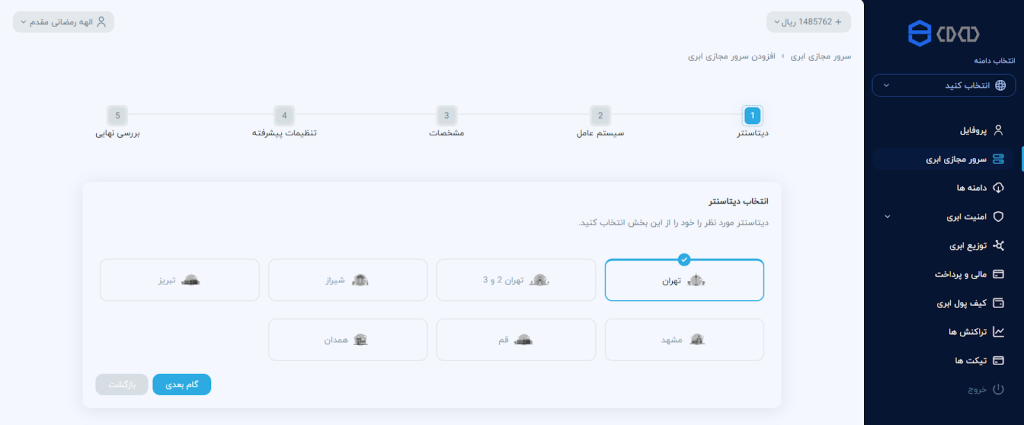Choose the شیراز datacenter card
This screenshot has height=425, width=1024.
(x=347, y=280)
